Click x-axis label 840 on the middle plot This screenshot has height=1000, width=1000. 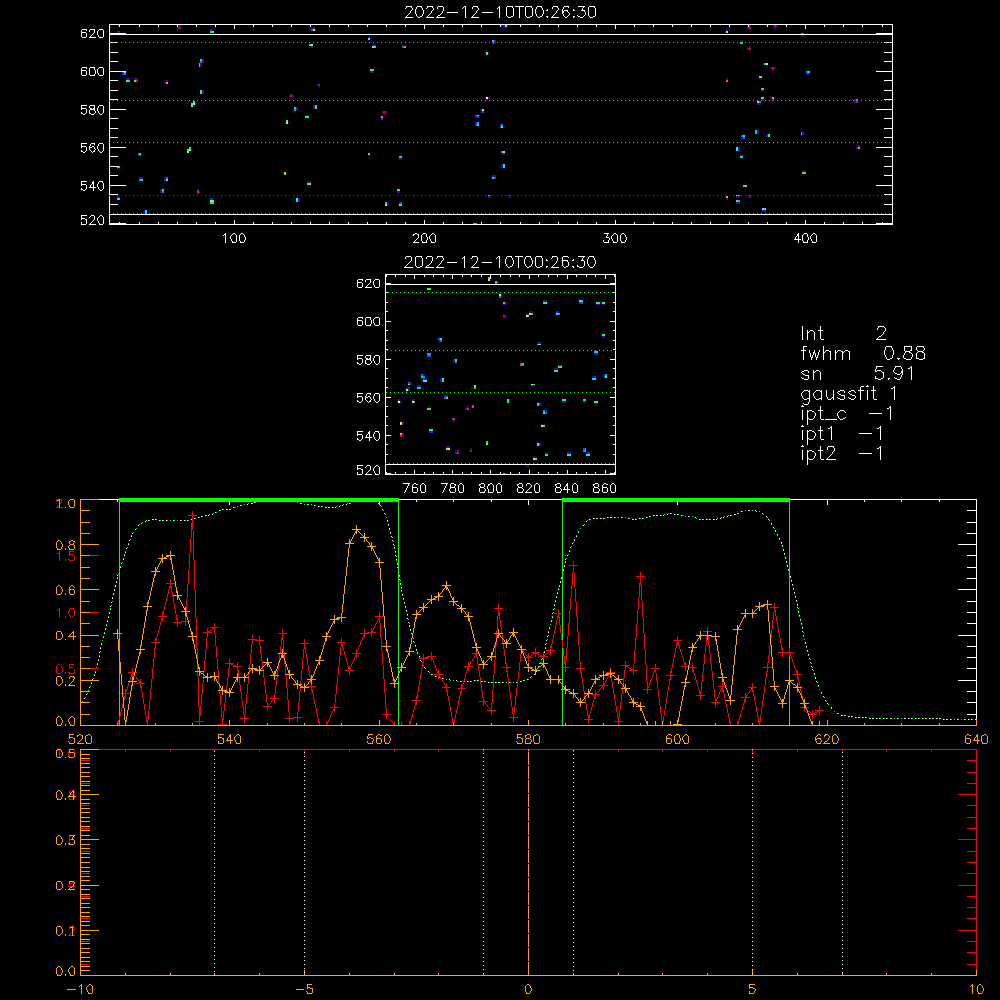click(x=566, y=489)
